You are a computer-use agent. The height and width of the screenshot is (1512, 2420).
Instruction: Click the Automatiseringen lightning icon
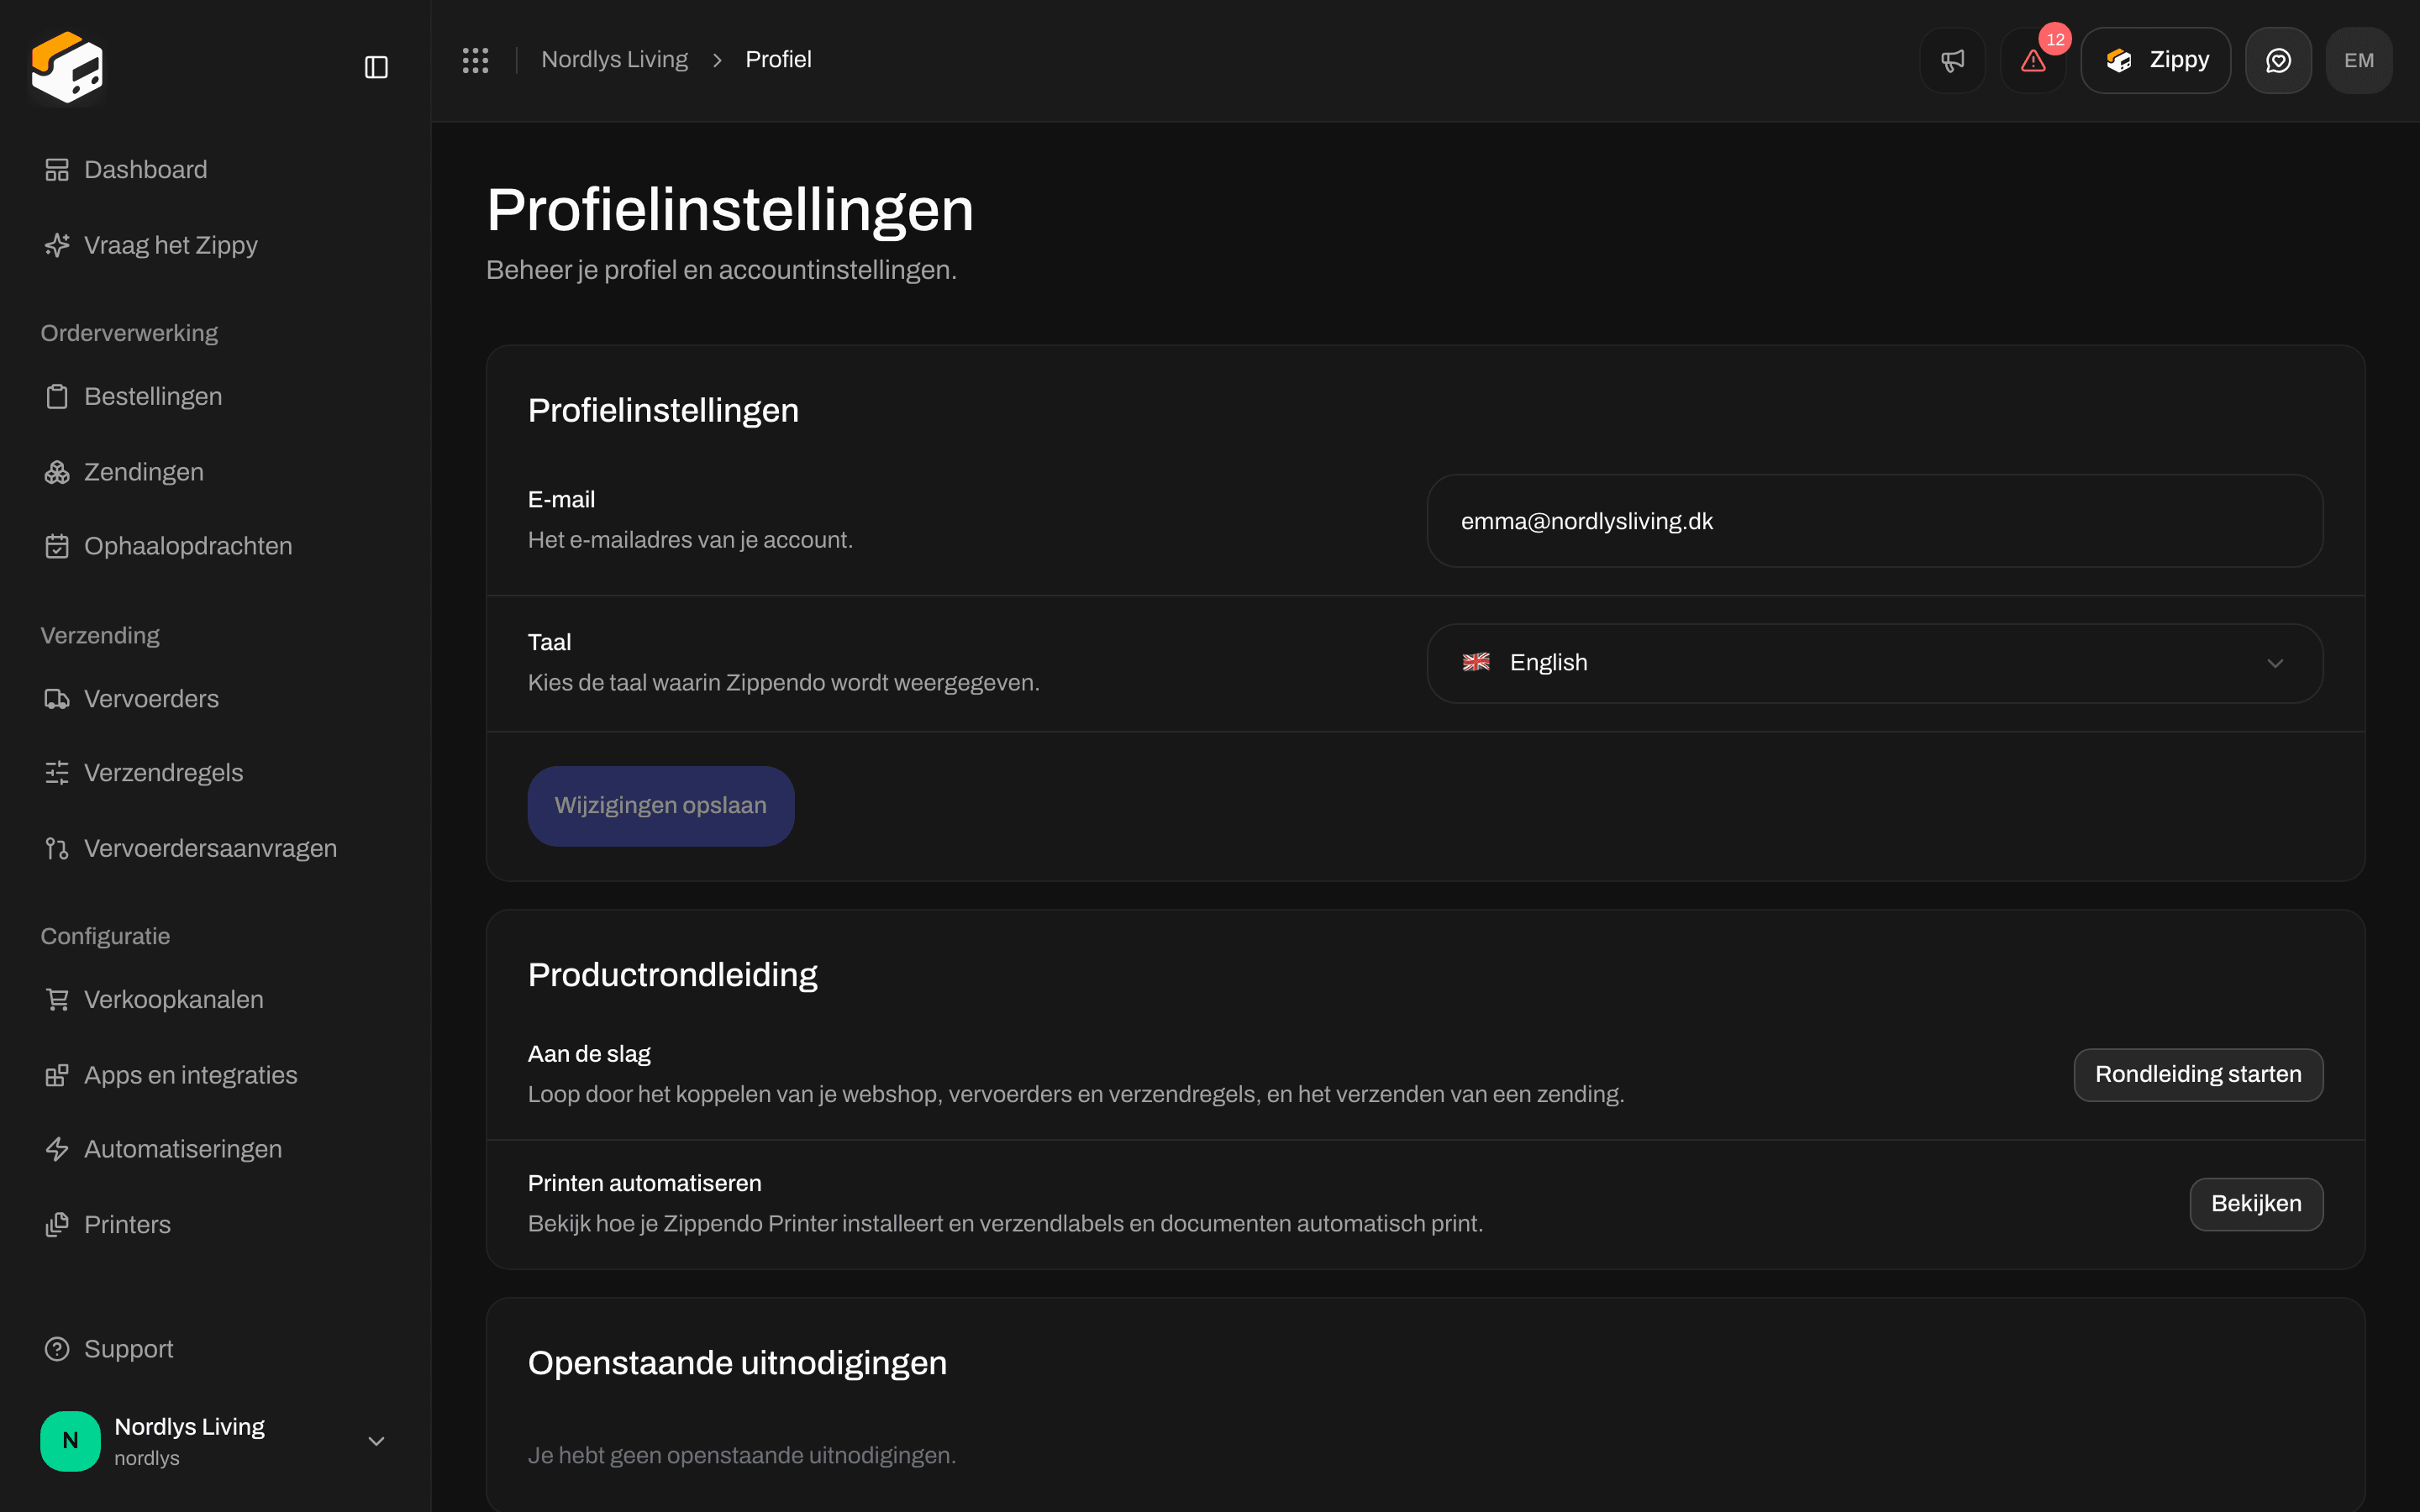[x=57, y=1149]
